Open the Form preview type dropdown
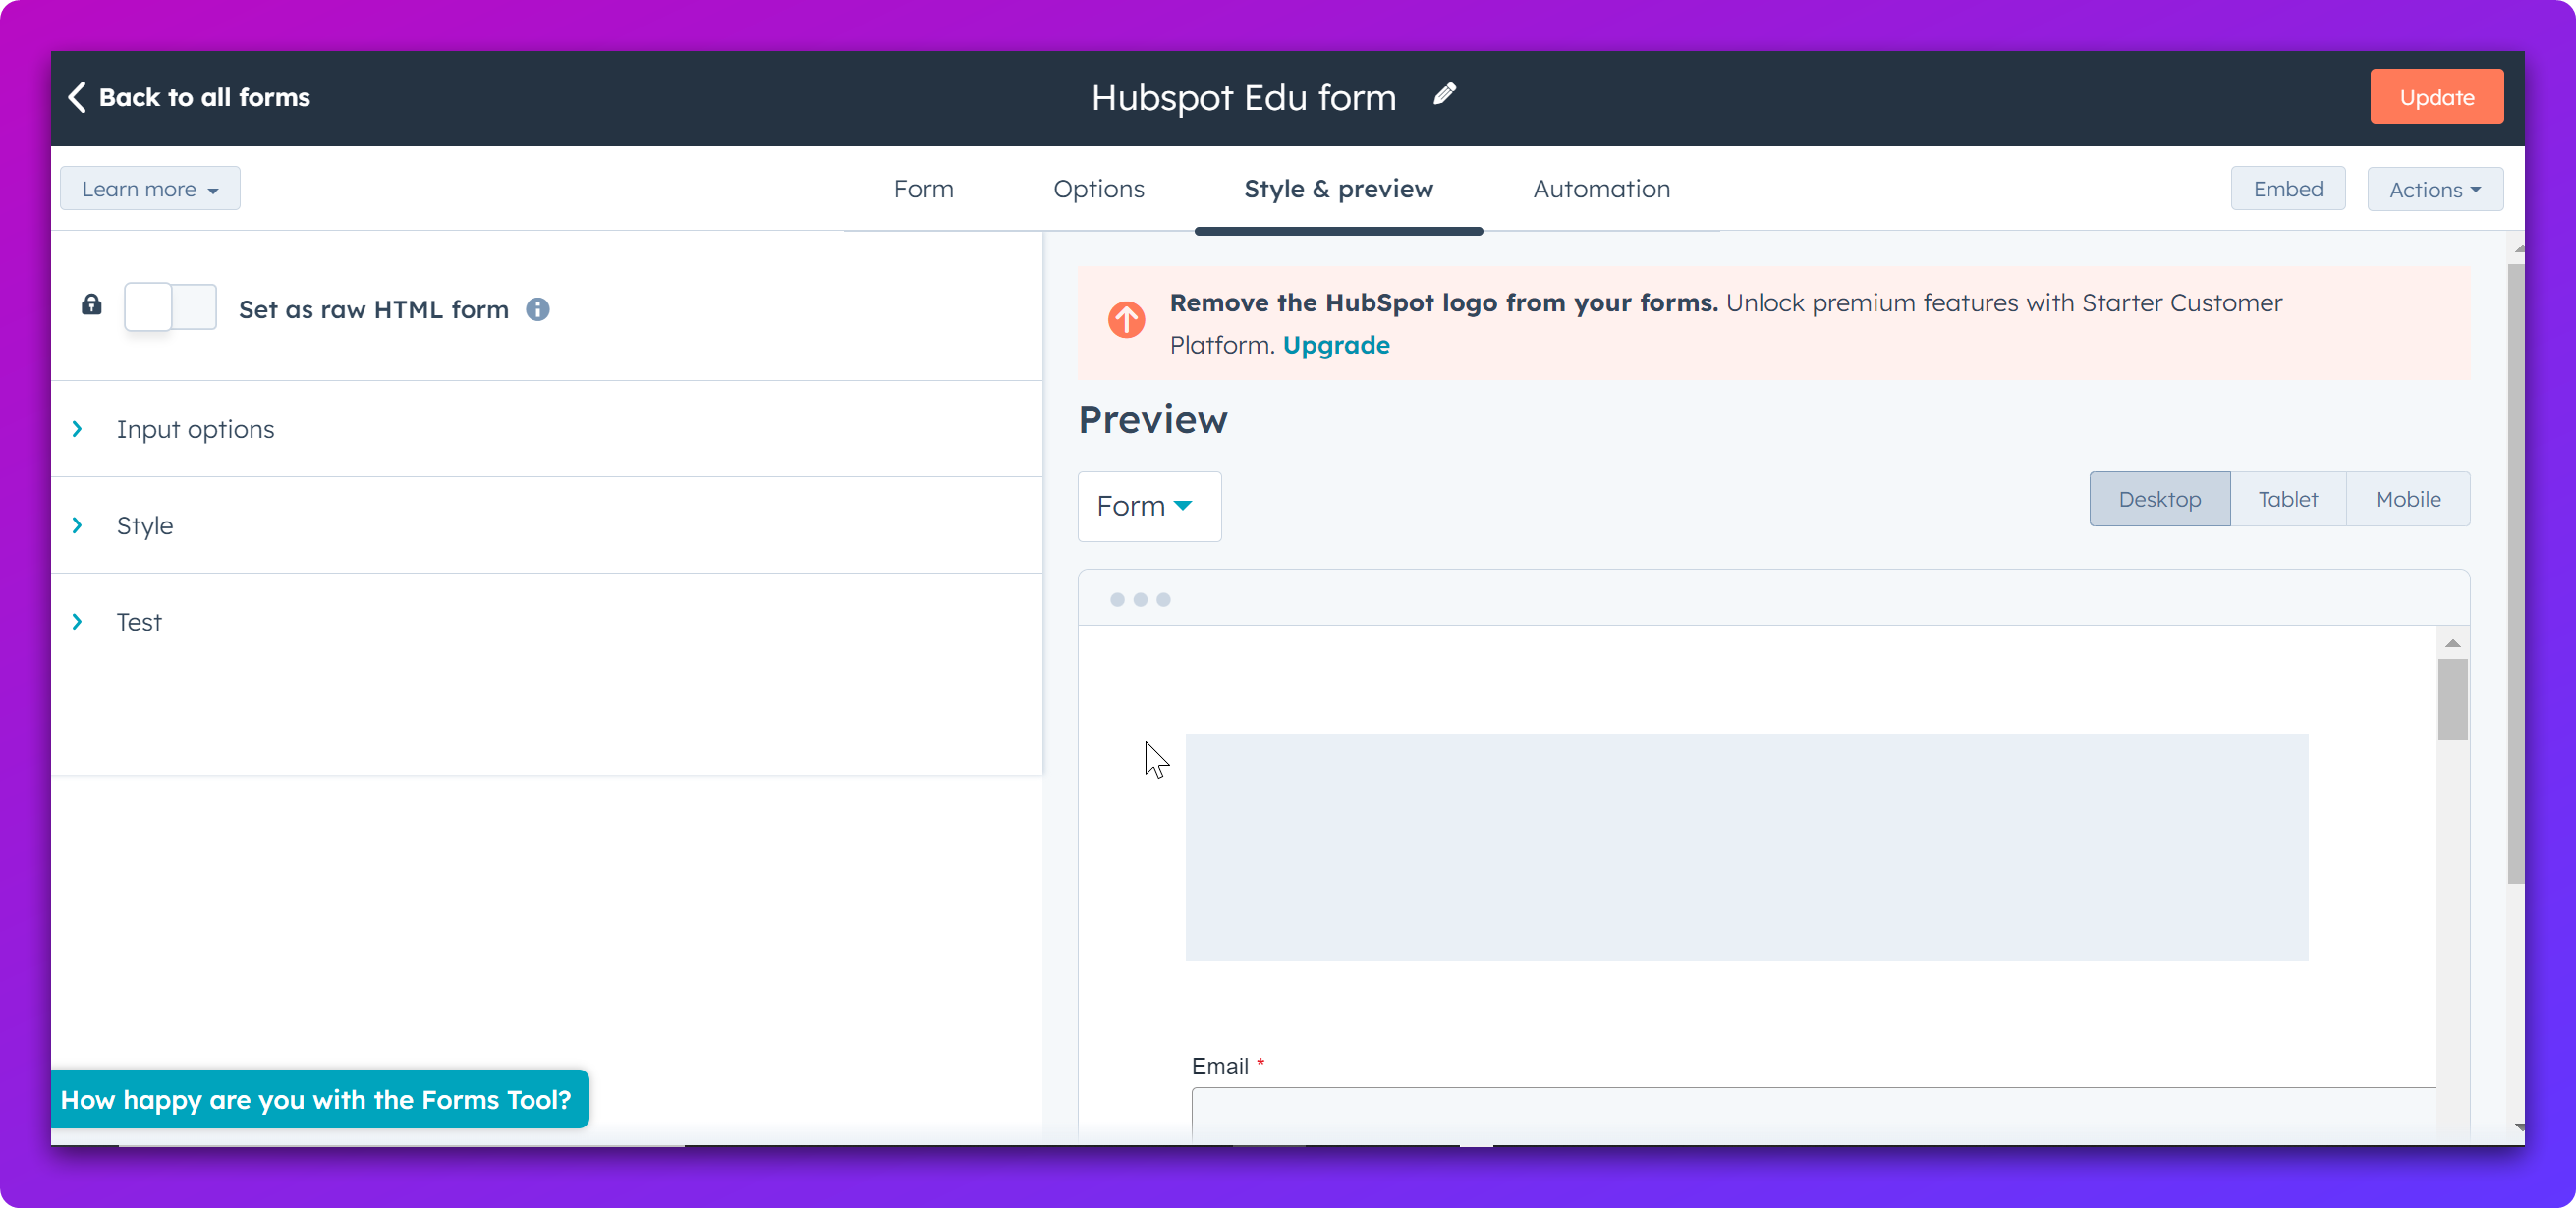Viewport: 2576px width, 1208px height. 1149,506
